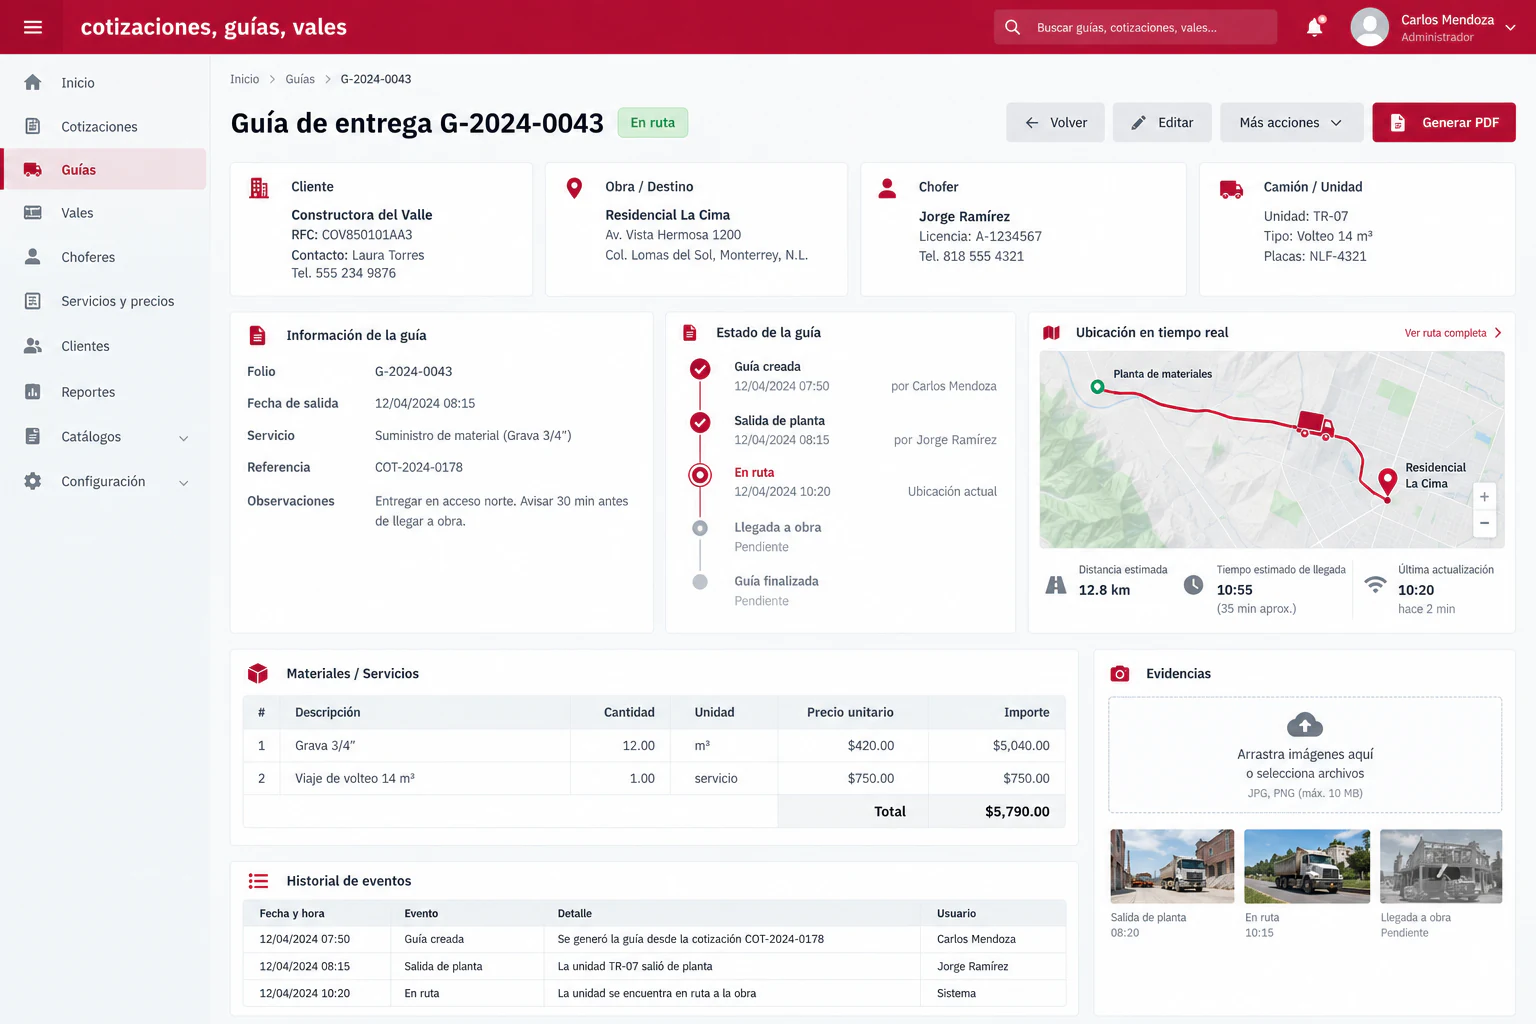Click the search field for guías, cotizaciones, vales

(1135, 27)
